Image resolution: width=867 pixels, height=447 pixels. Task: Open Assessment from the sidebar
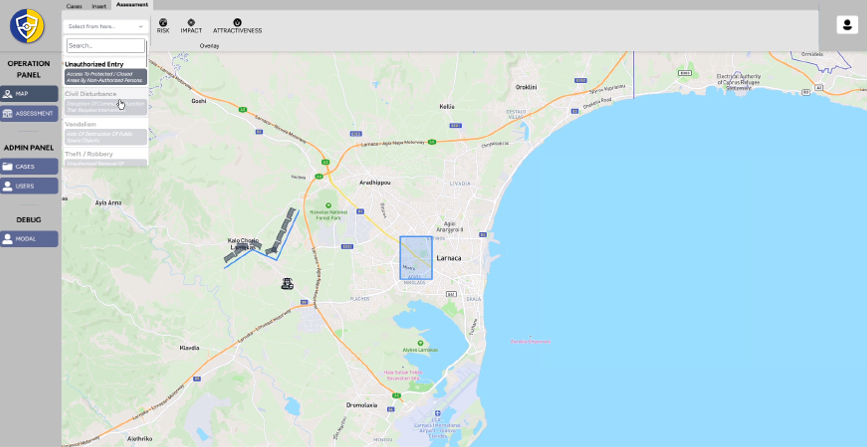(x=29, y=113)
